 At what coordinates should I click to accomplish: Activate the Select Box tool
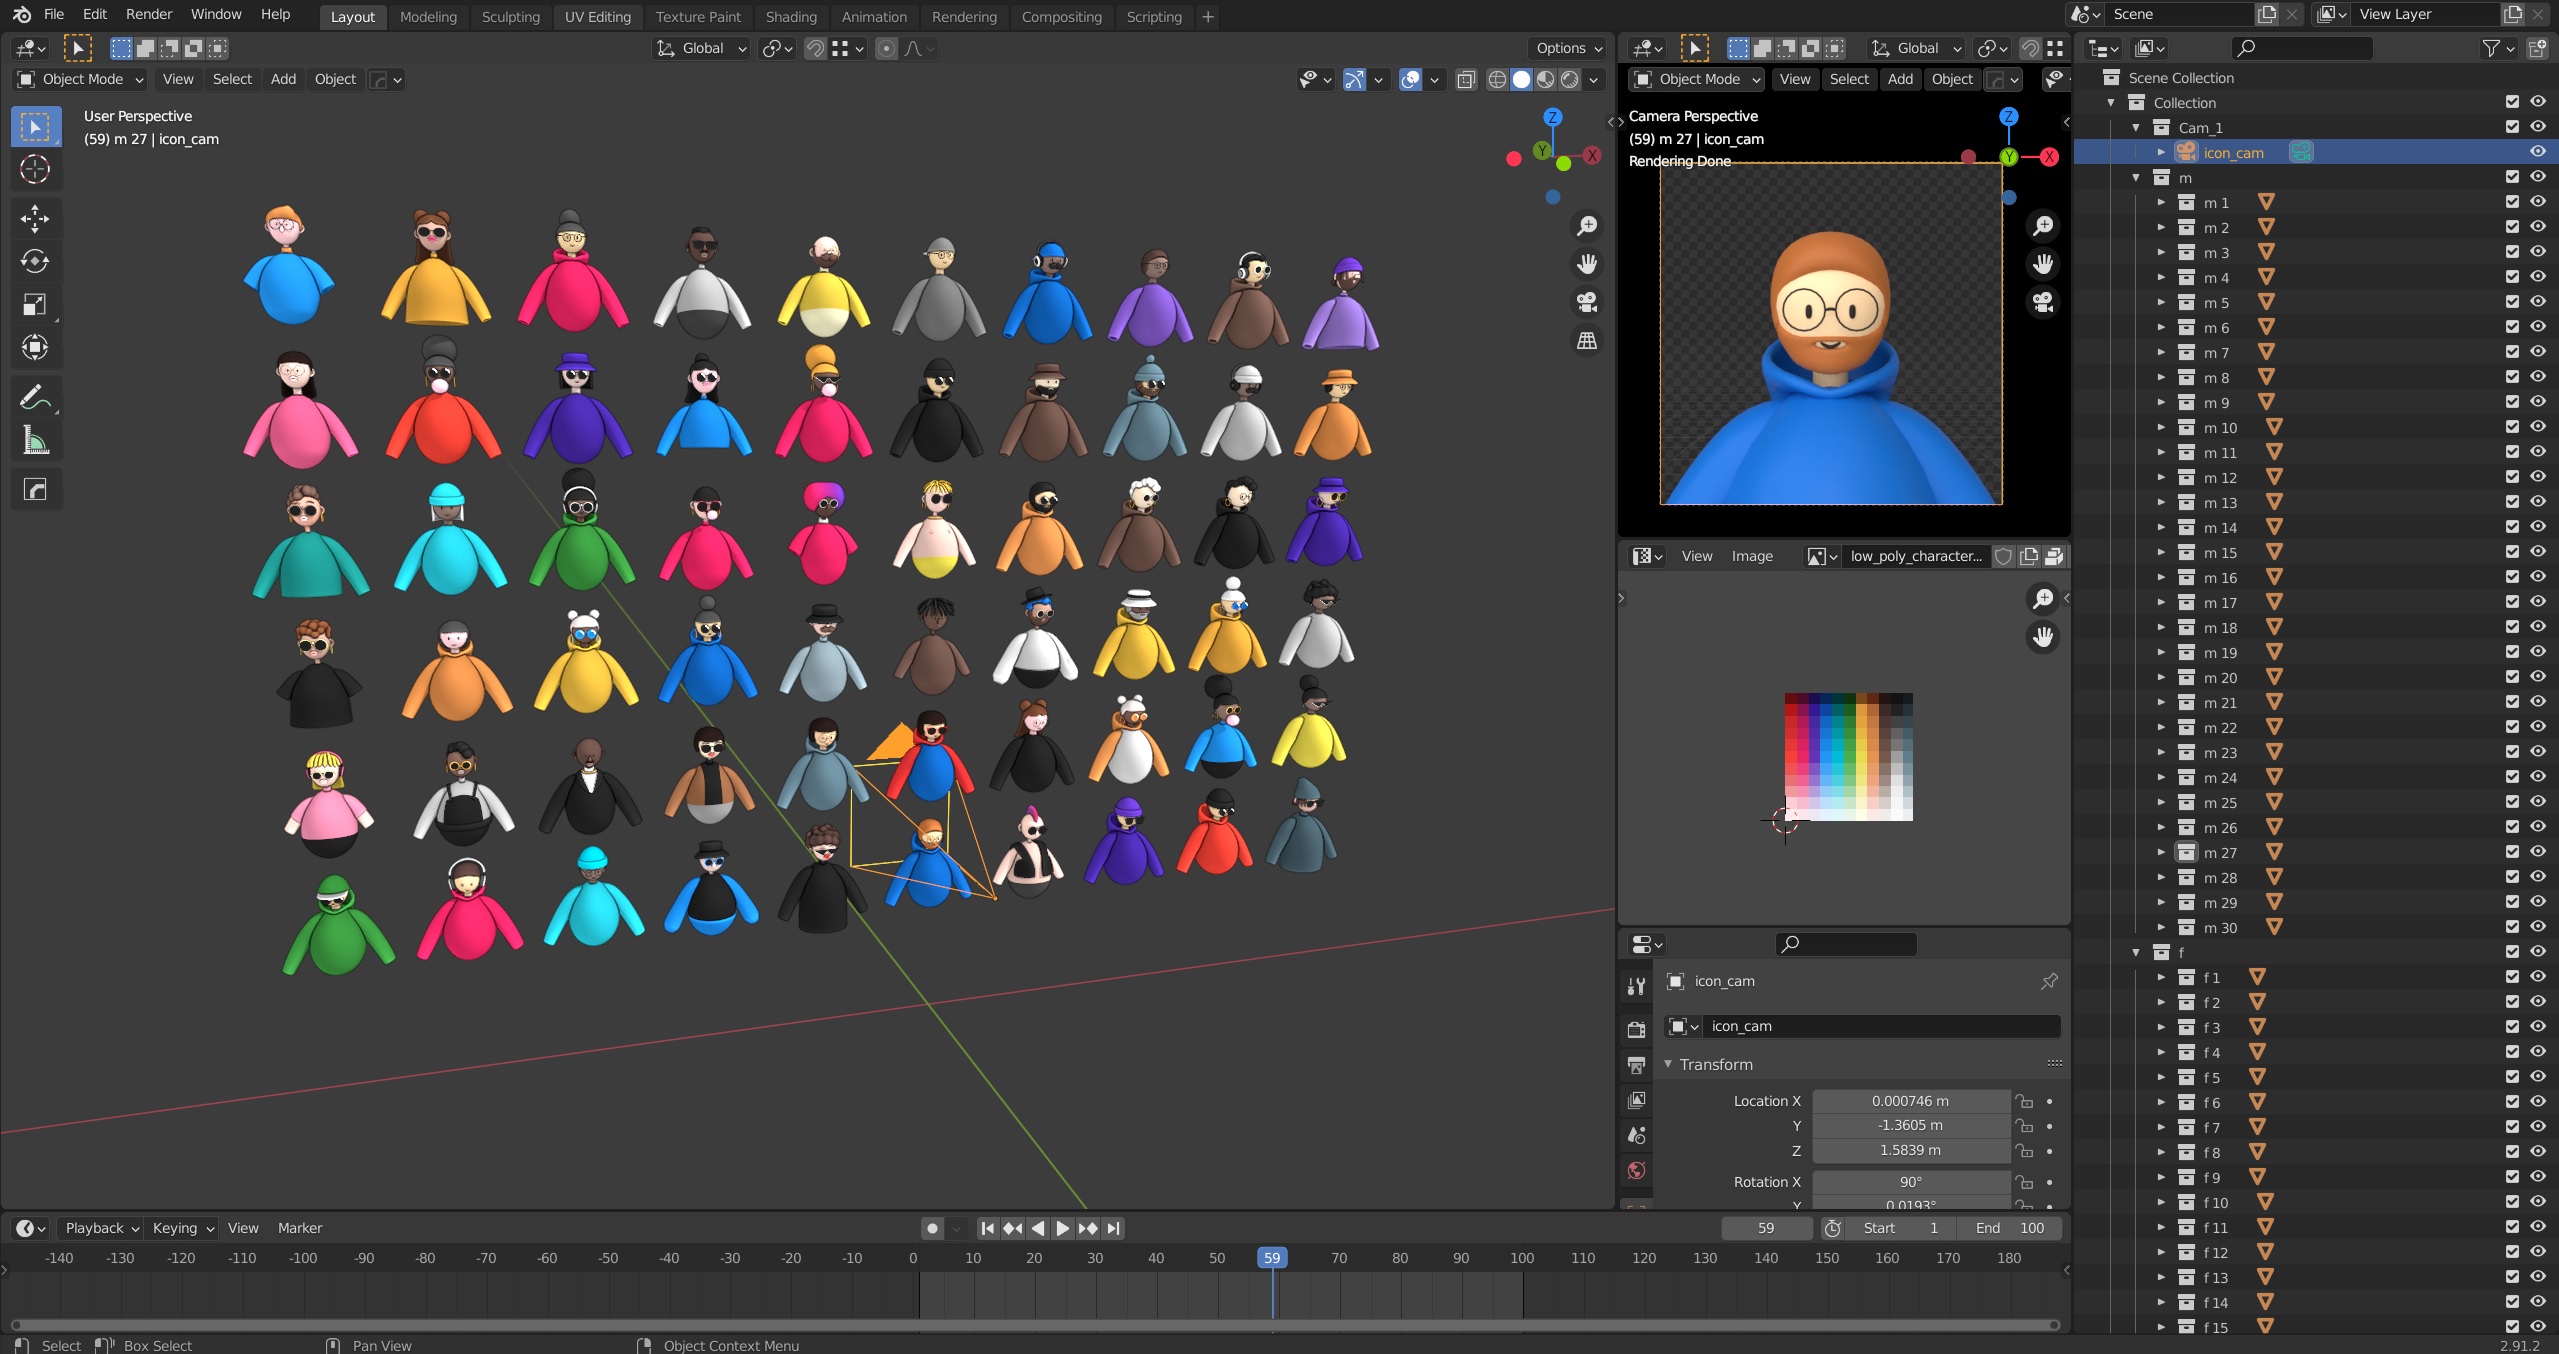(35, 127)
